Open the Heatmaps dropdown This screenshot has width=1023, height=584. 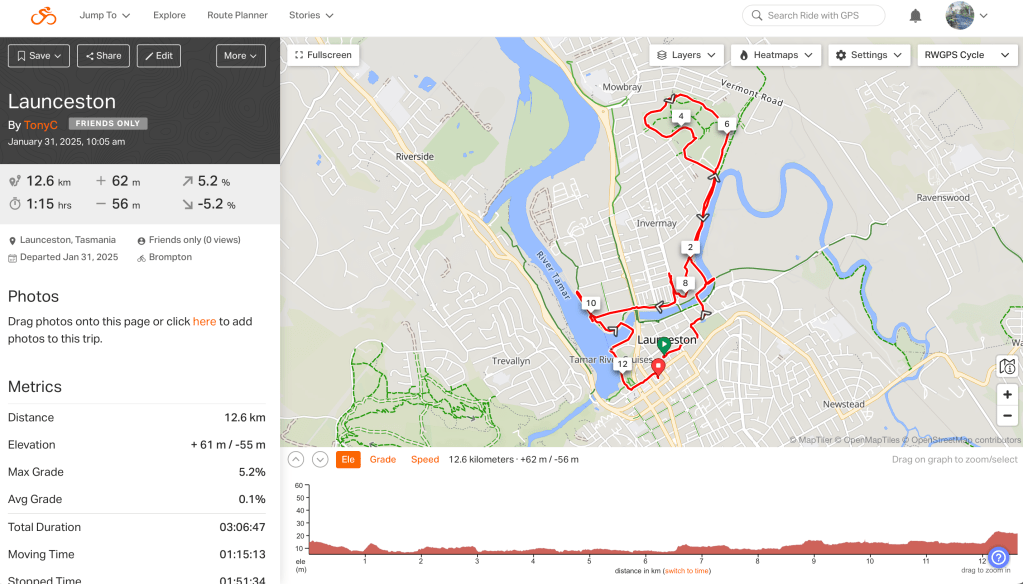776,55
